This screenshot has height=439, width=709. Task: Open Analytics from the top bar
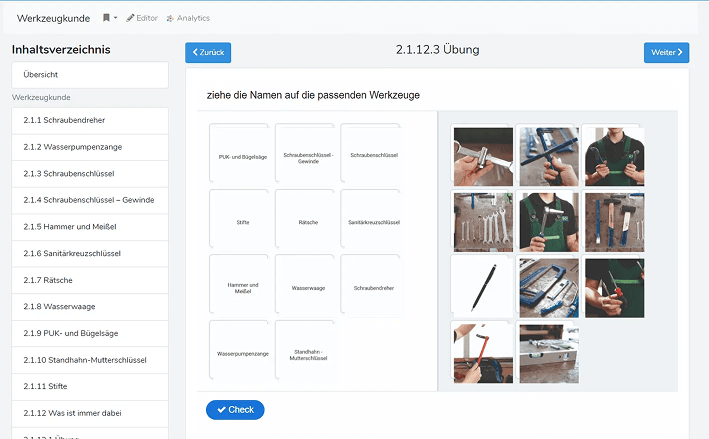click(x=188, y=18)
